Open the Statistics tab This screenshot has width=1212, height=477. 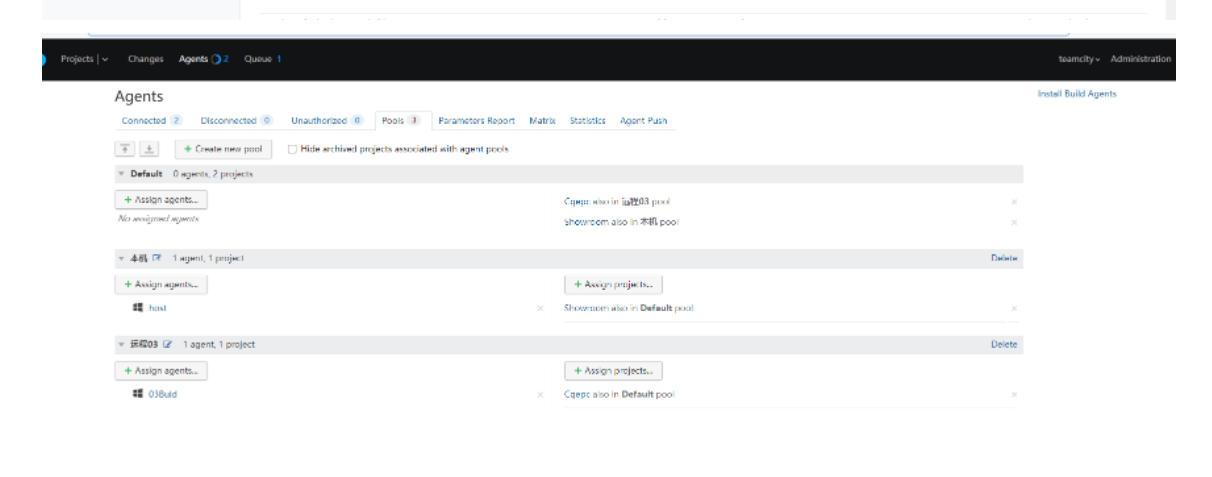tap(588, 120)
